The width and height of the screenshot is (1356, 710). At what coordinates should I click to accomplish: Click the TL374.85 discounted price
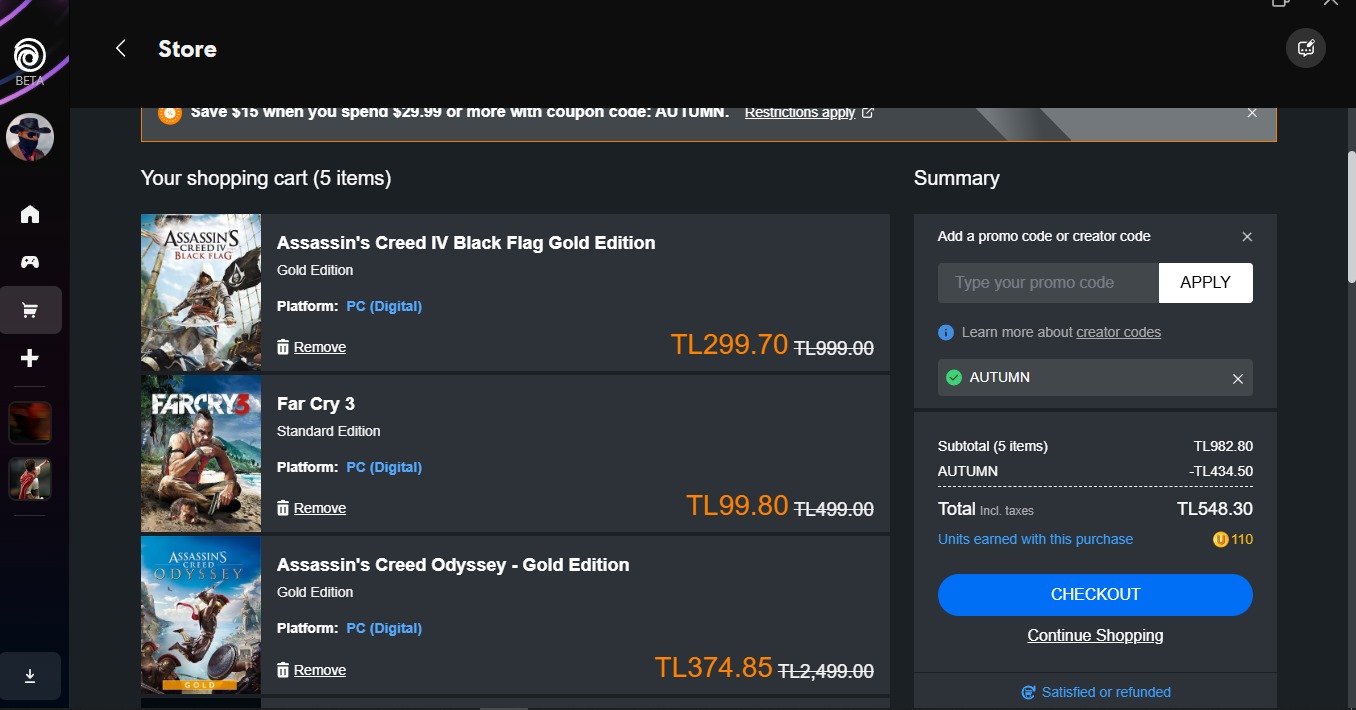coord(714,667)
